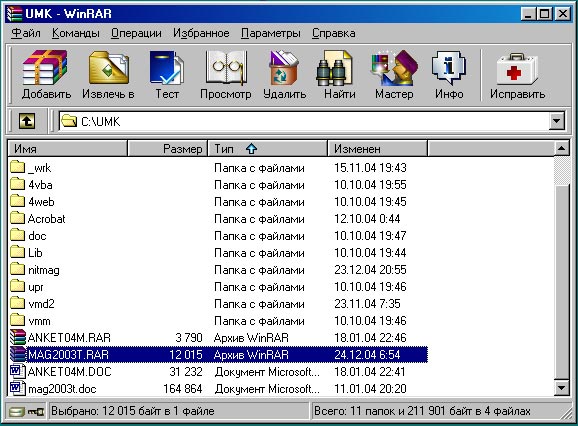Select the ANKET04M.RAR archive icon

coord(18,337)
